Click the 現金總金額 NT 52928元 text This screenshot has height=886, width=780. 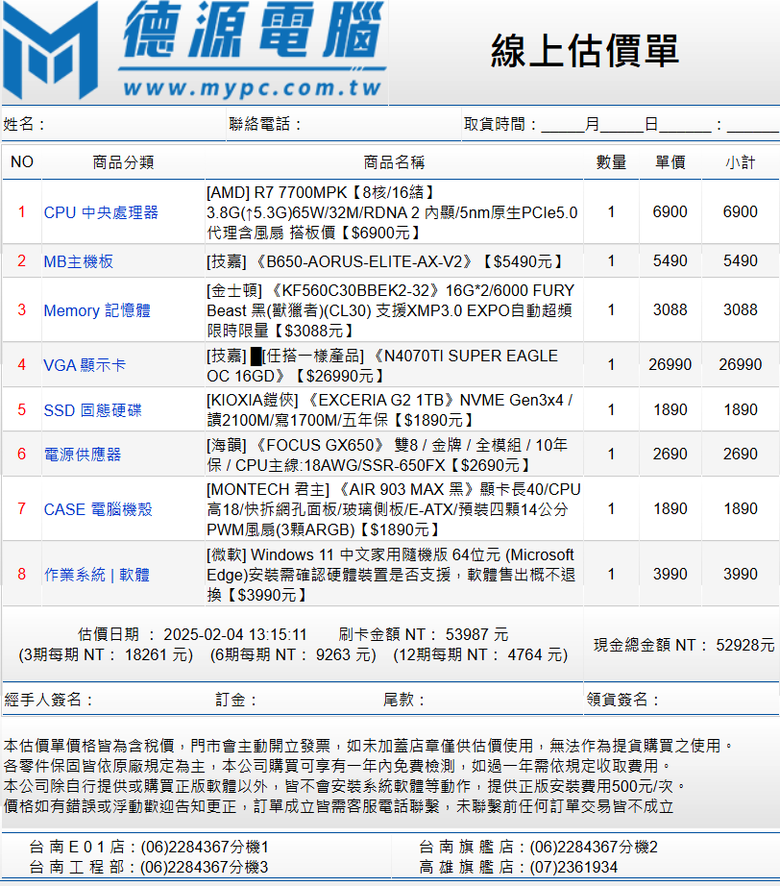(684, 645)
